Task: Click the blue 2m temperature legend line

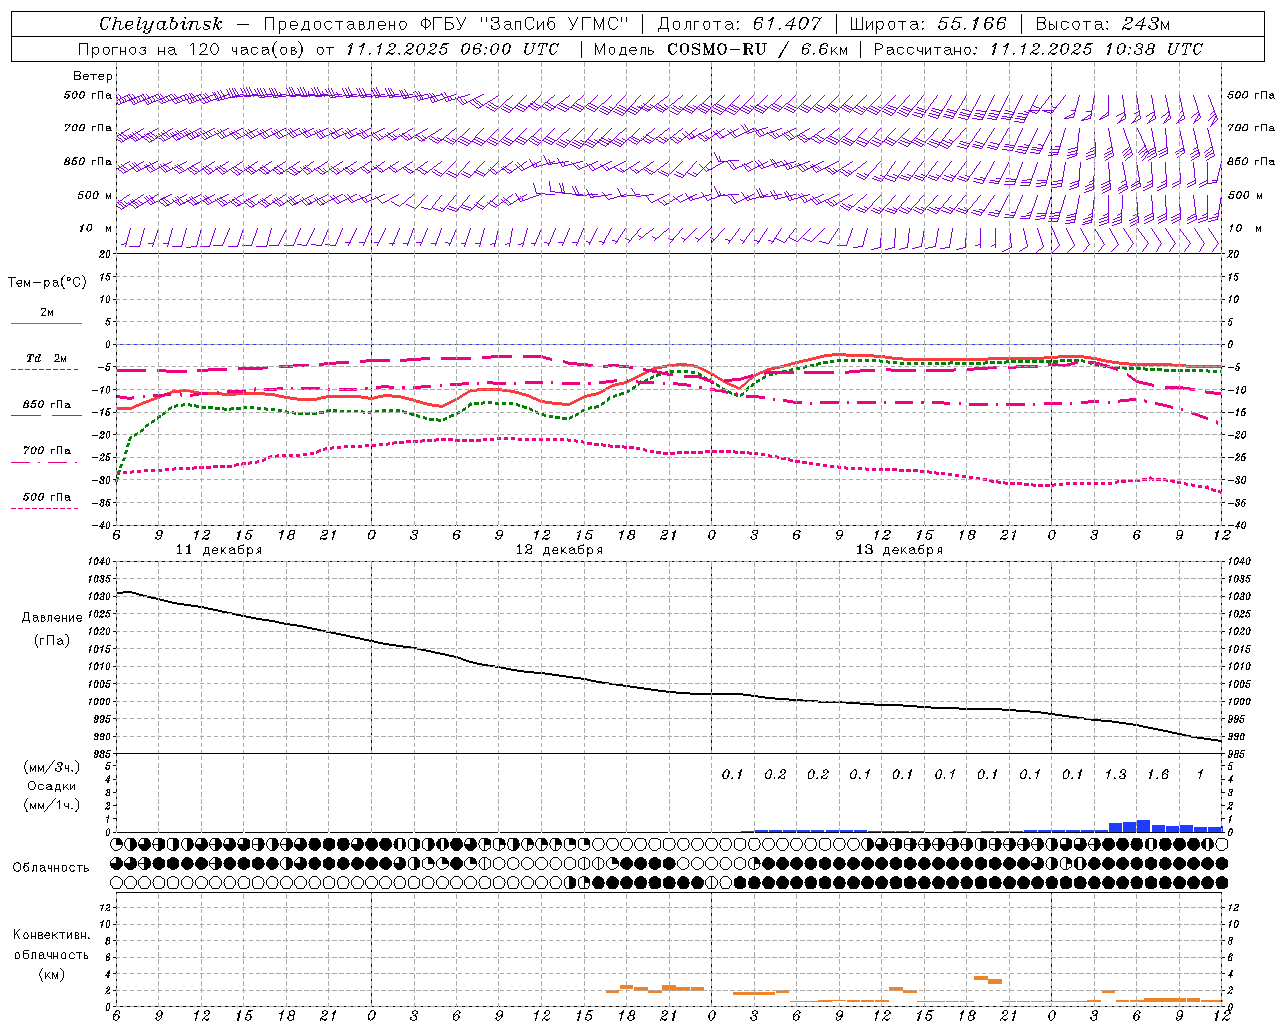Action: pyautogui.click(x=46, y=323)
